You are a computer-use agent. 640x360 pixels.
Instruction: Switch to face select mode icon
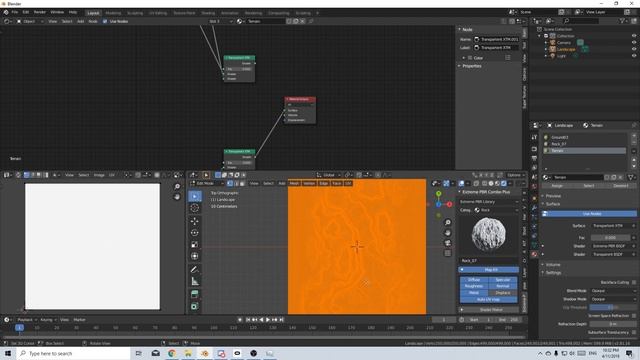tap(242, 183)
